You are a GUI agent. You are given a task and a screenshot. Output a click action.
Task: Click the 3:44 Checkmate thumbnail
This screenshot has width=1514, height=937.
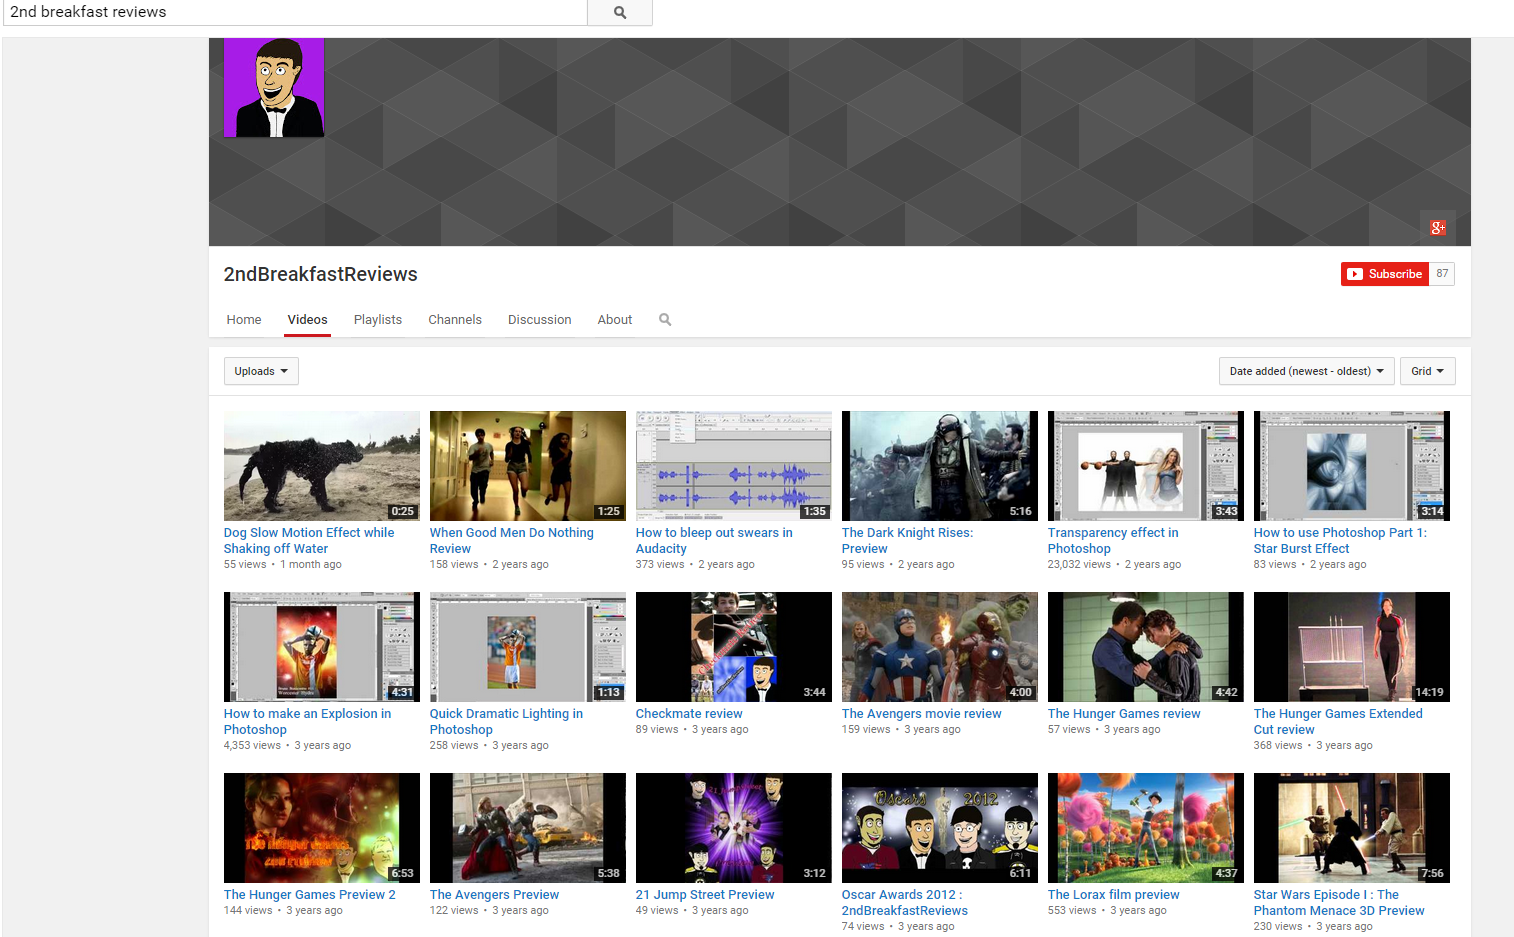pos(734,647)
